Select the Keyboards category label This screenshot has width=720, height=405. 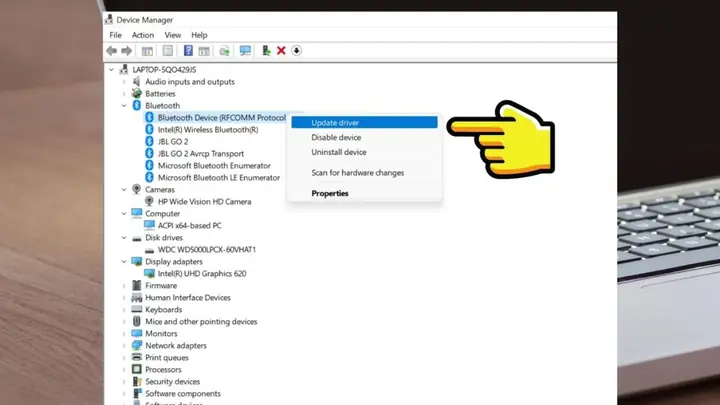pos(163,309)
